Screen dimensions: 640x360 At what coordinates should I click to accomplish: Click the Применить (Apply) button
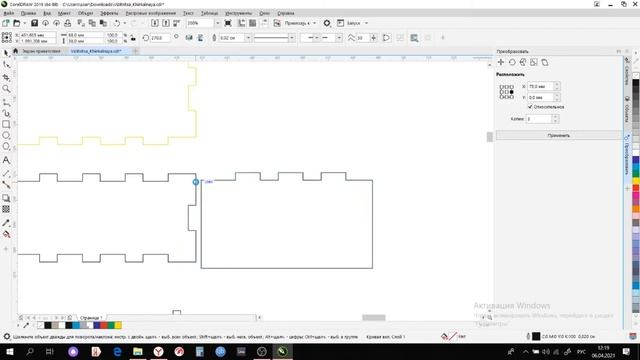558,136
